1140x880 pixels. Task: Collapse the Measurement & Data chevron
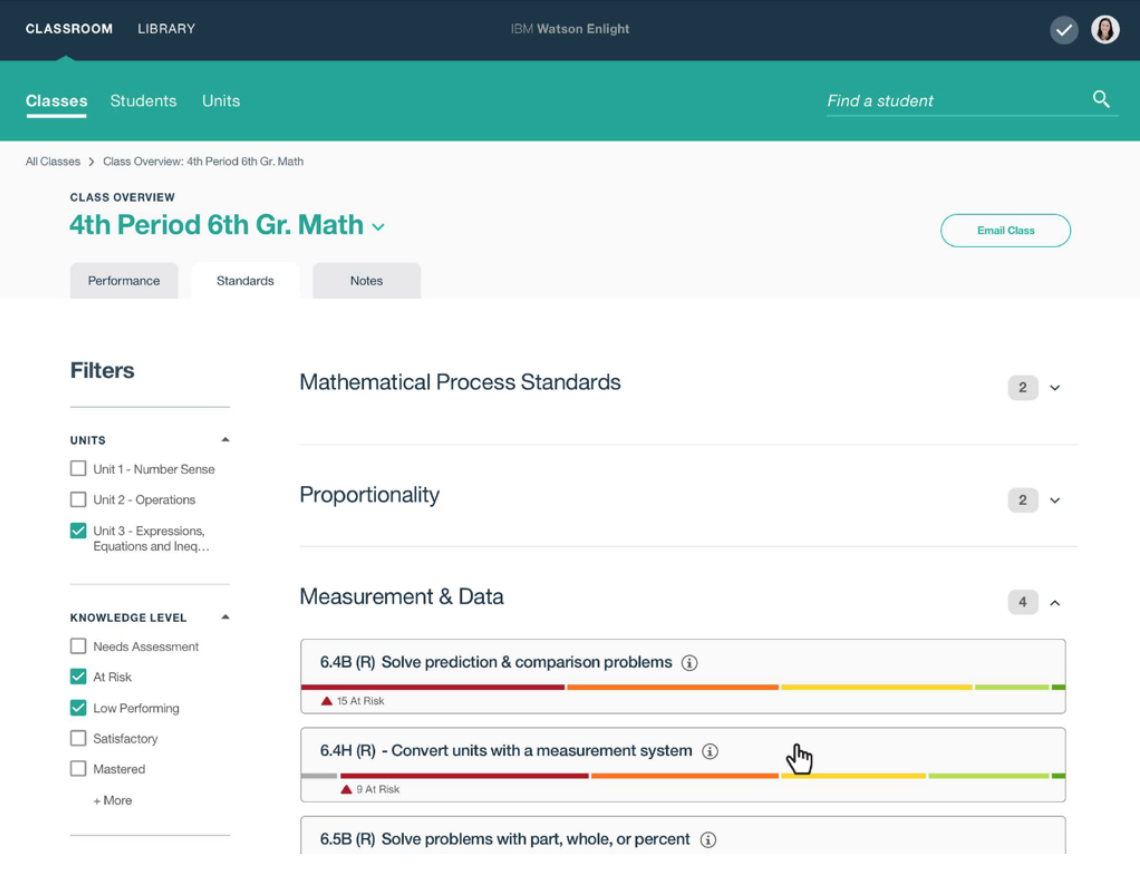(1055, 603)
